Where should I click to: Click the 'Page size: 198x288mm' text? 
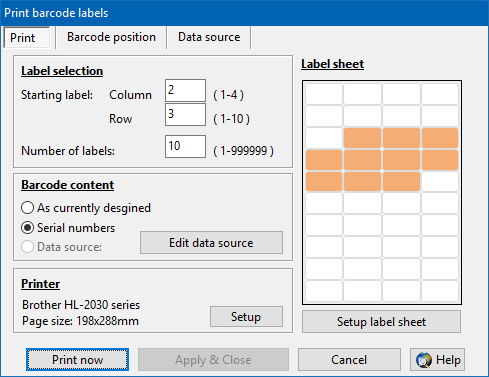(x=80, y=321)
